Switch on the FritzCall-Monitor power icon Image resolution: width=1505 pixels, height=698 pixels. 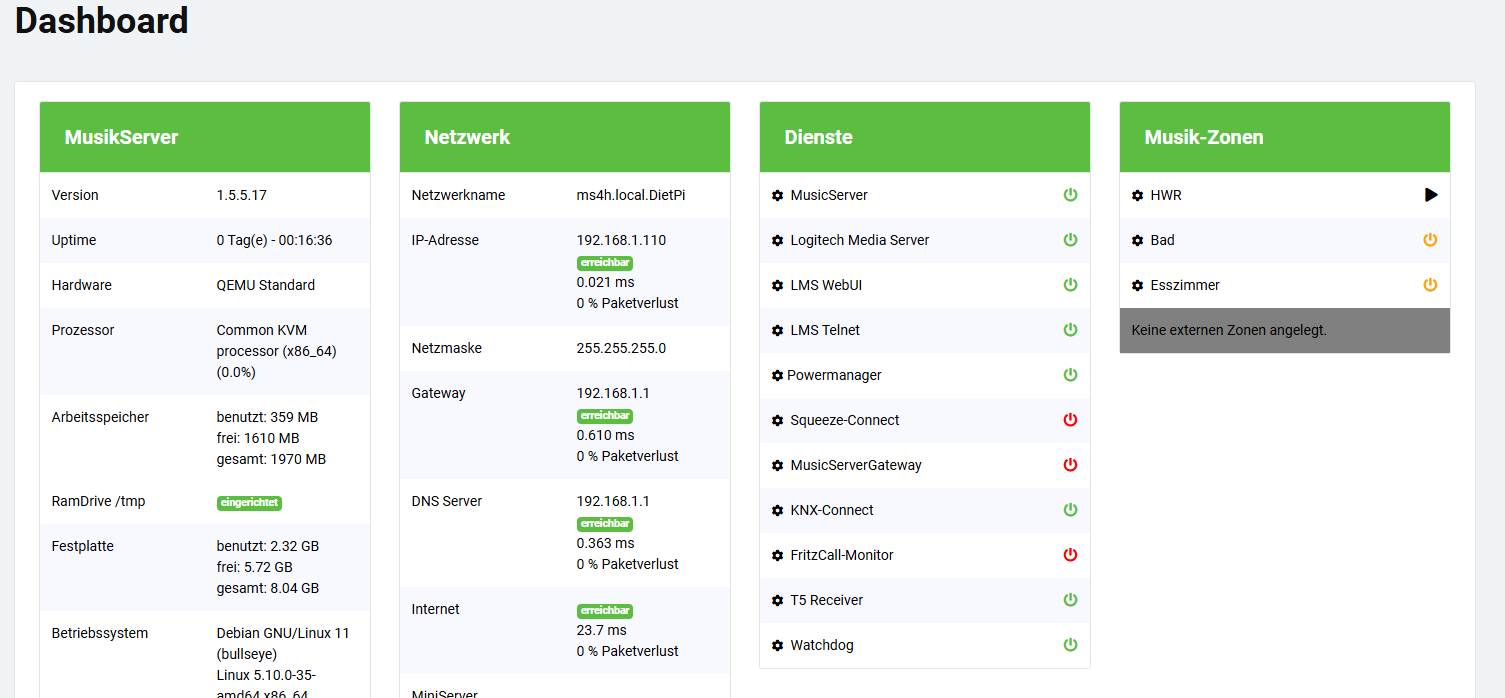pyautogui.click(x=1070, y=555)
